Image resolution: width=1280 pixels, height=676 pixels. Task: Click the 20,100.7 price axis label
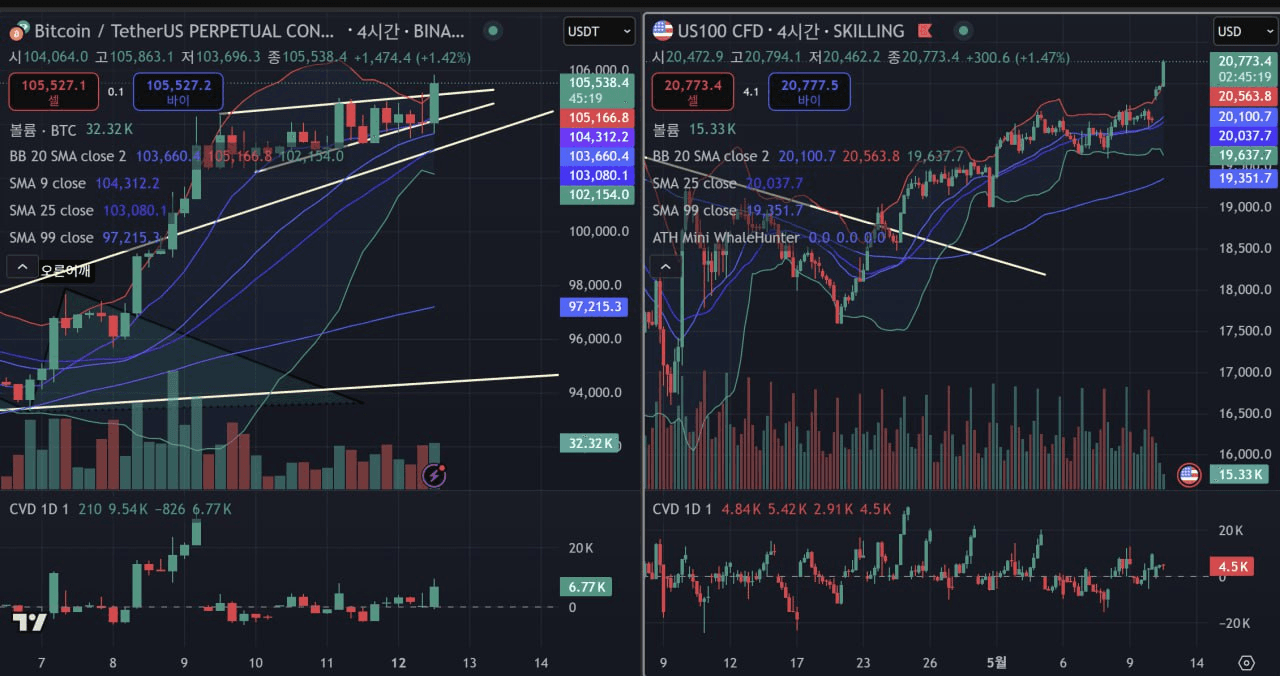pos(1244,117)
